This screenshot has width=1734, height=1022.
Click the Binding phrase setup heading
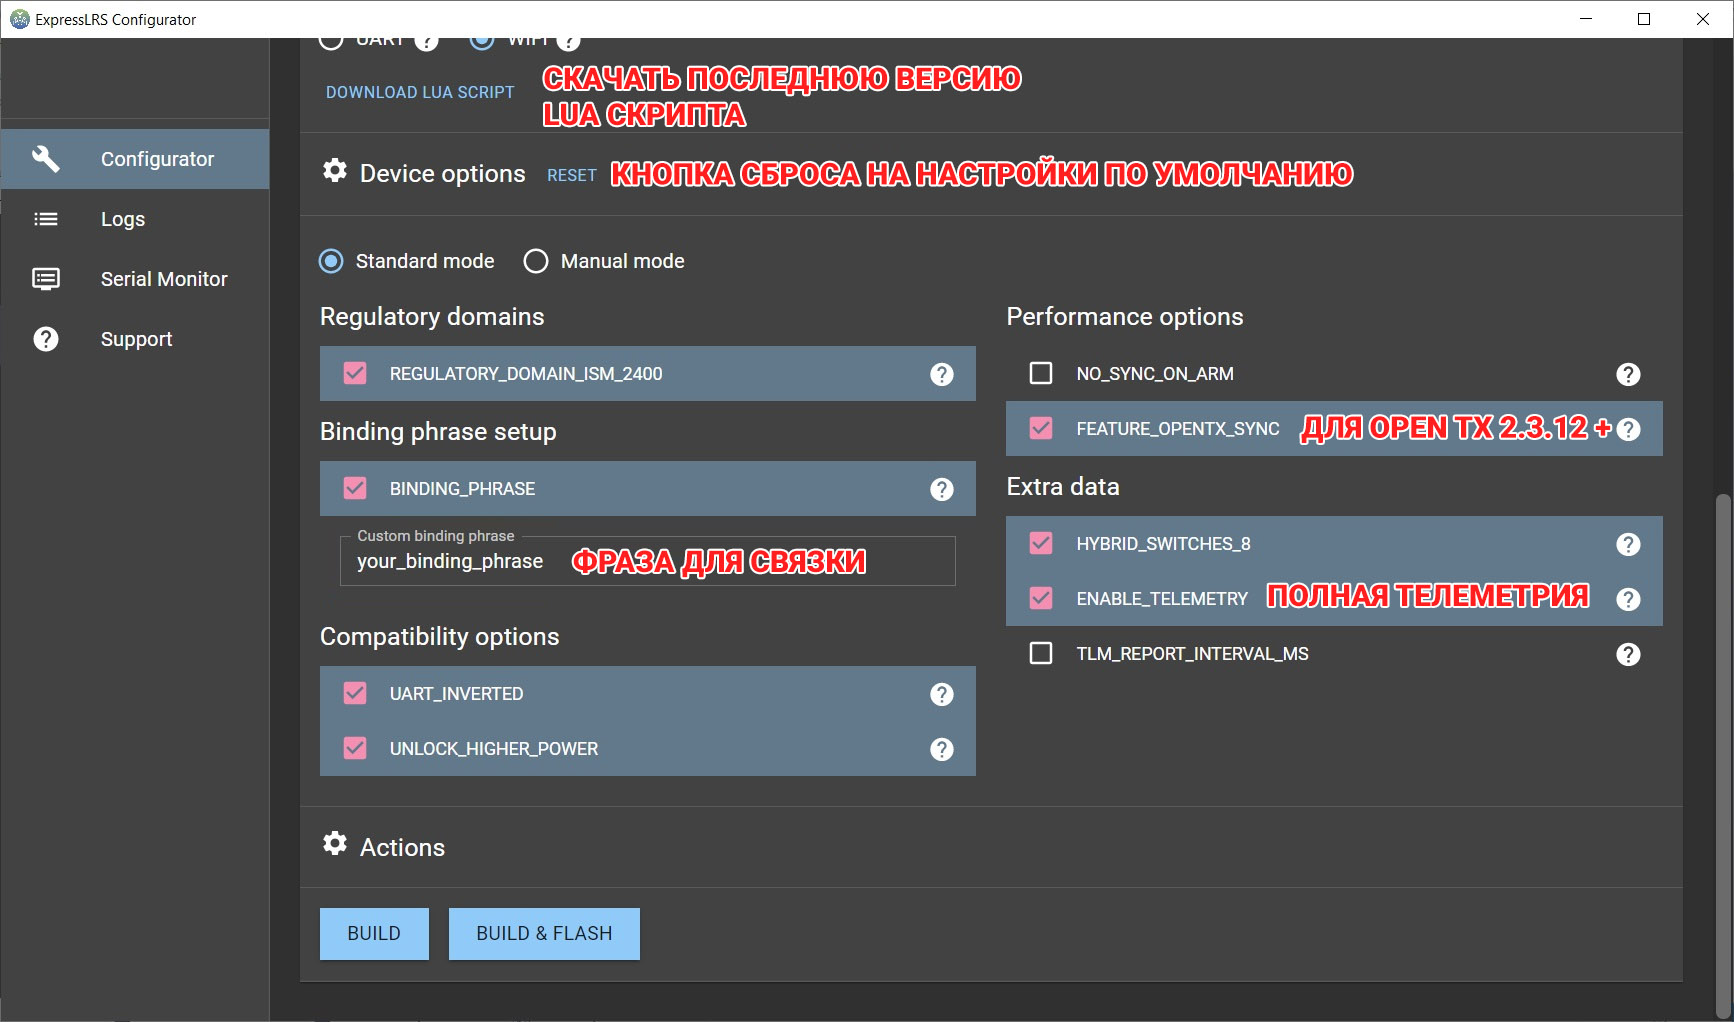click(x=438, y=432)
